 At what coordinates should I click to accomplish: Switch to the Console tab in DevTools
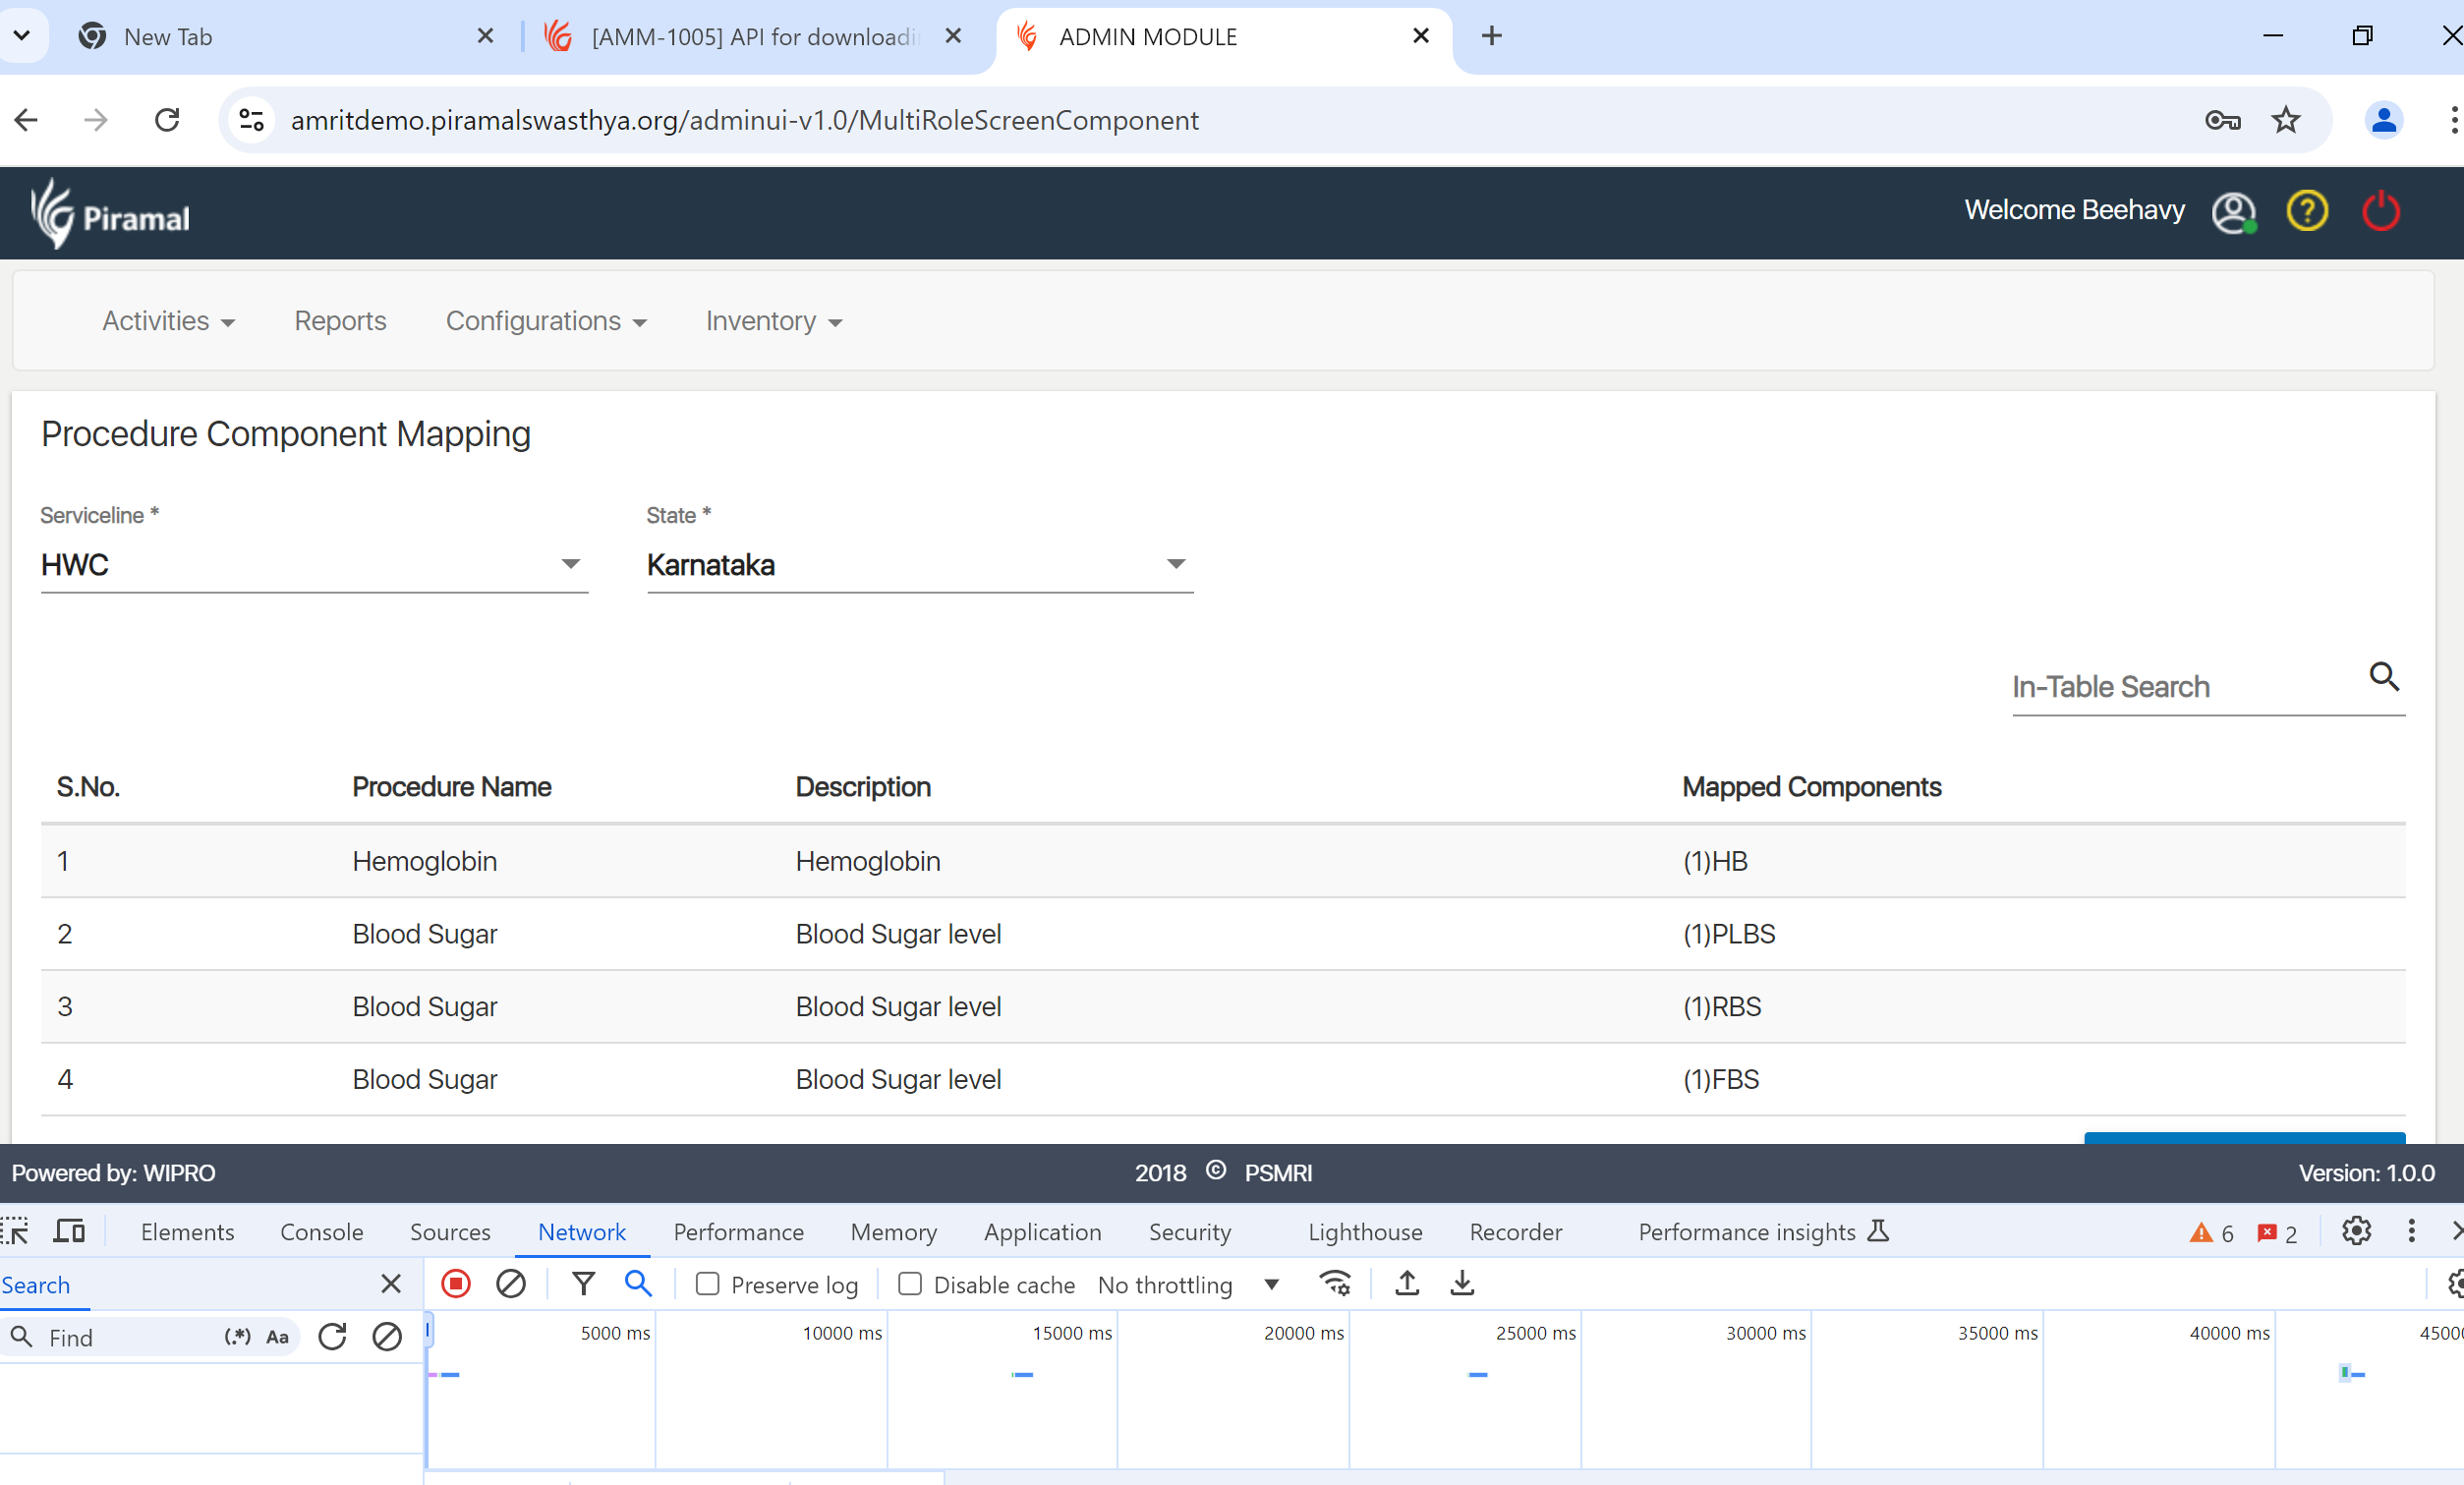[321, 1232]
